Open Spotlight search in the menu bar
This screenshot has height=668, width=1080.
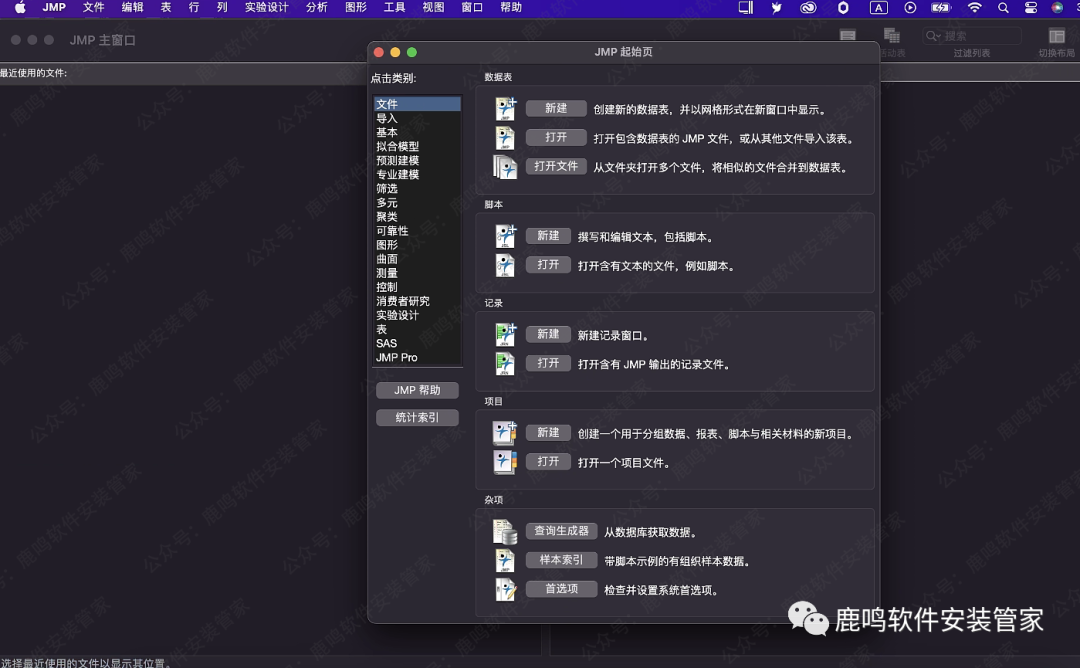[1003, 8]
